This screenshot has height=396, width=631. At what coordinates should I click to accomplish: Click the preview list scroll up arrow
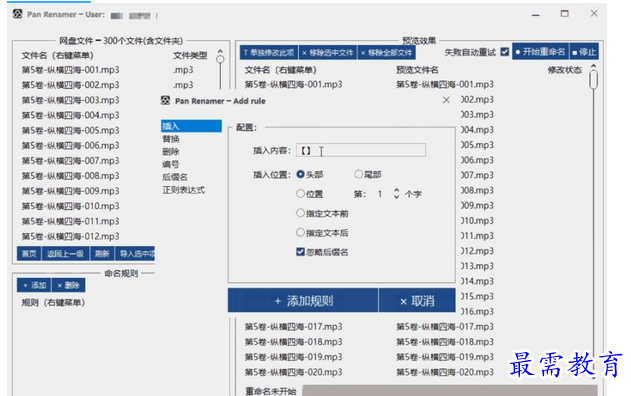click(x=594, y=66)
